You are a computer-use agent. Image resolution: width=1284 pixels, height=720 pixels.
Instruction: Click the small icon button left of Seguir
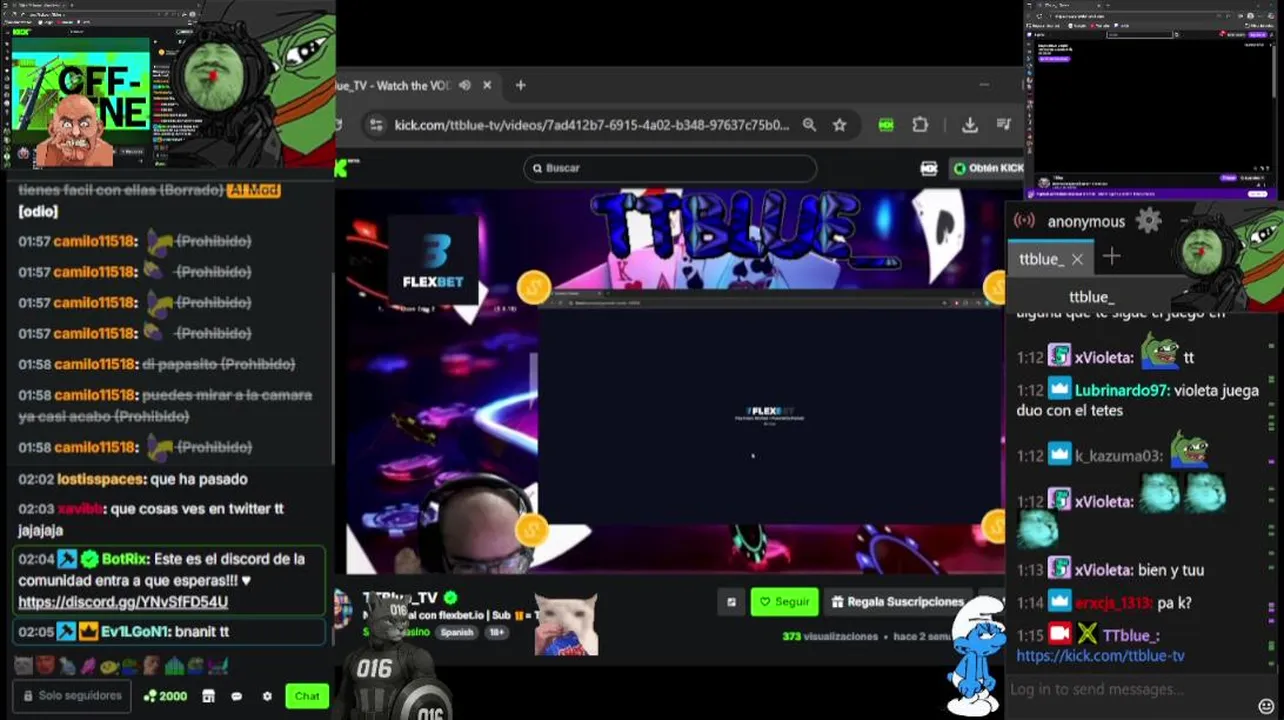click(731, 602)
